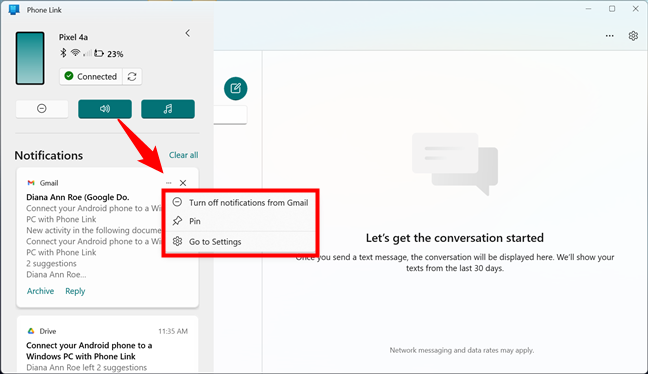Dismiss the Gmail notification

click(x=183, y=183)
